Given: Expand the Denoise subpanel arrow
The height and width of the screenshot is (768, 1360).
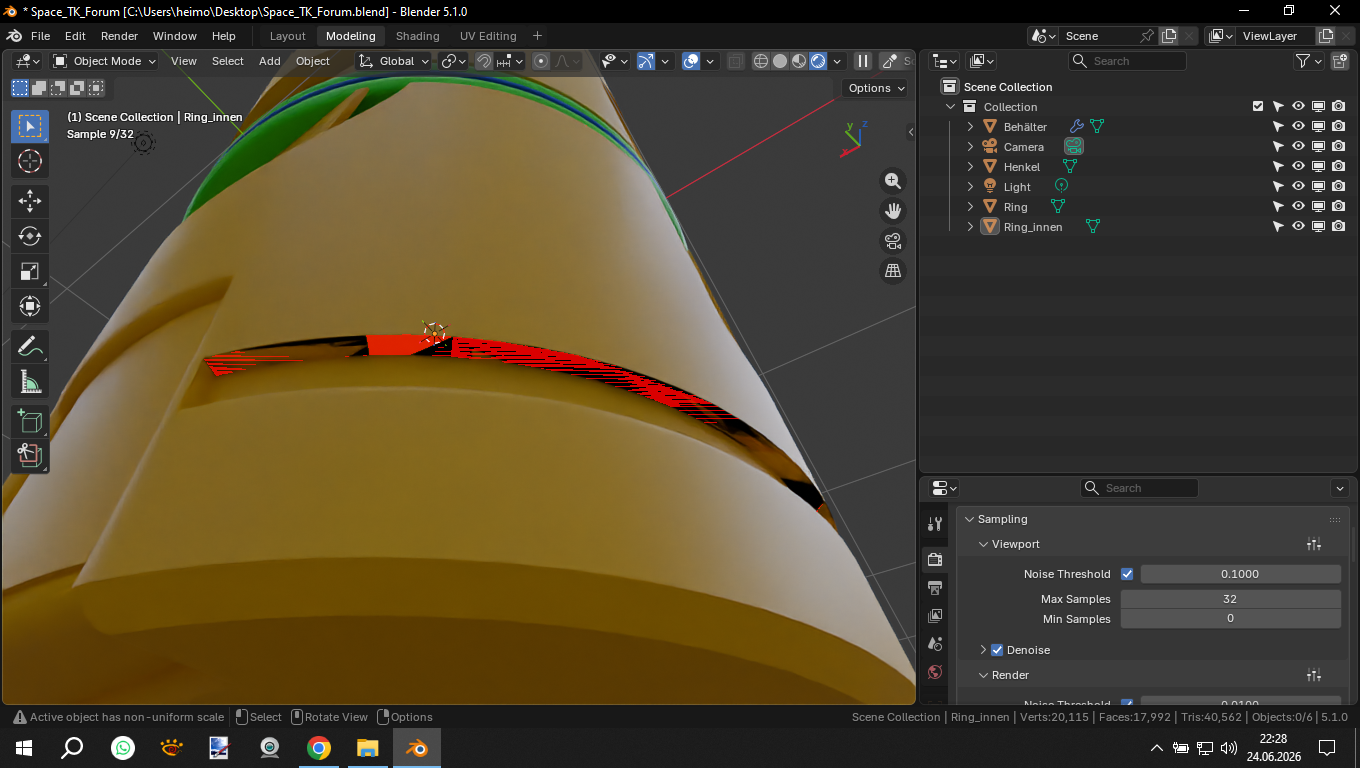Looking at the screenshot, I should [983, 650].
